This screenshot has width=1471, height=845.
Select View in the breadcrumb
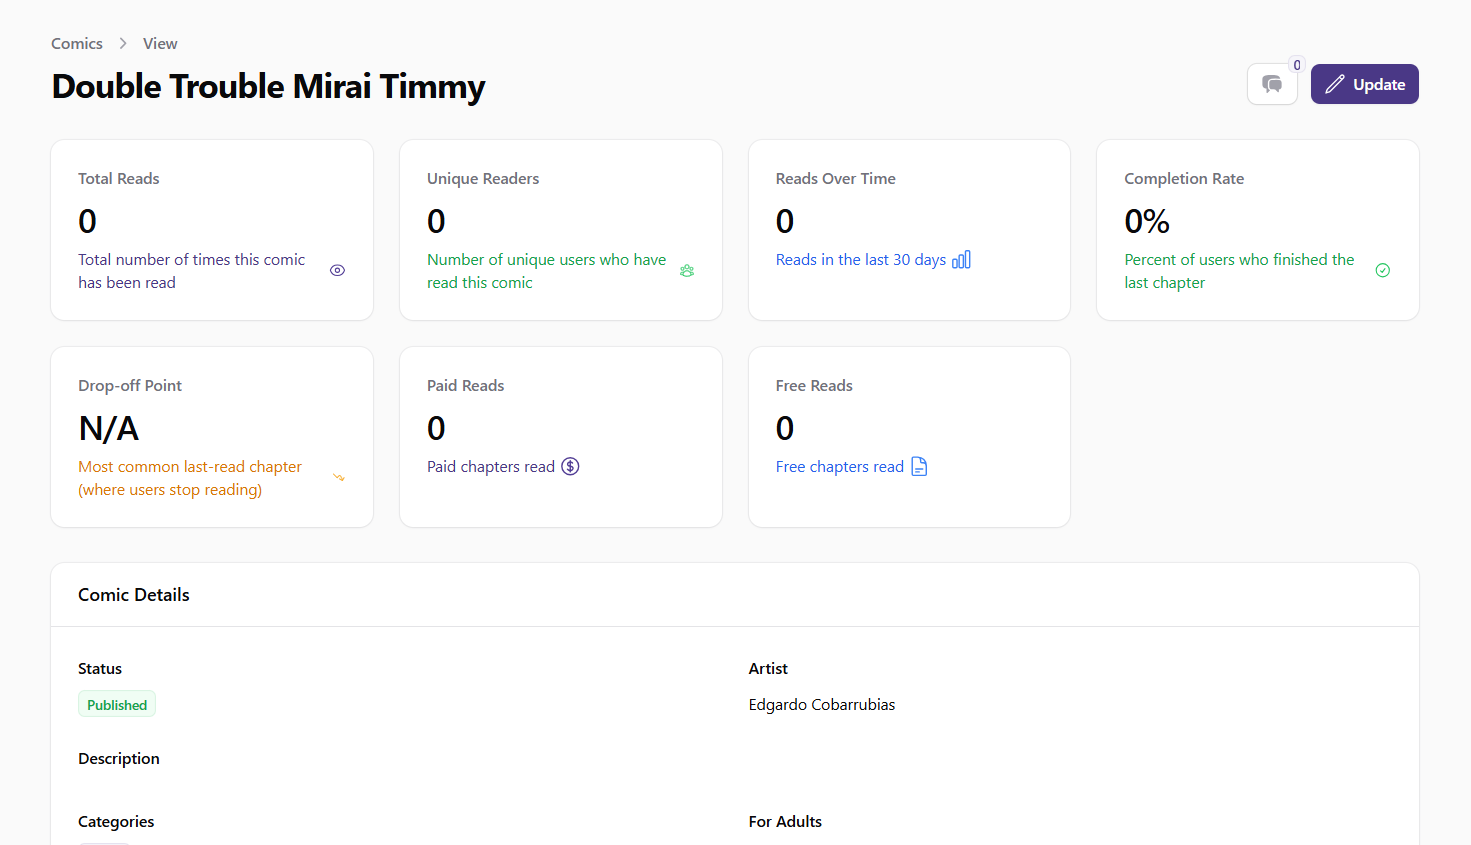click(x=160, y=44)
